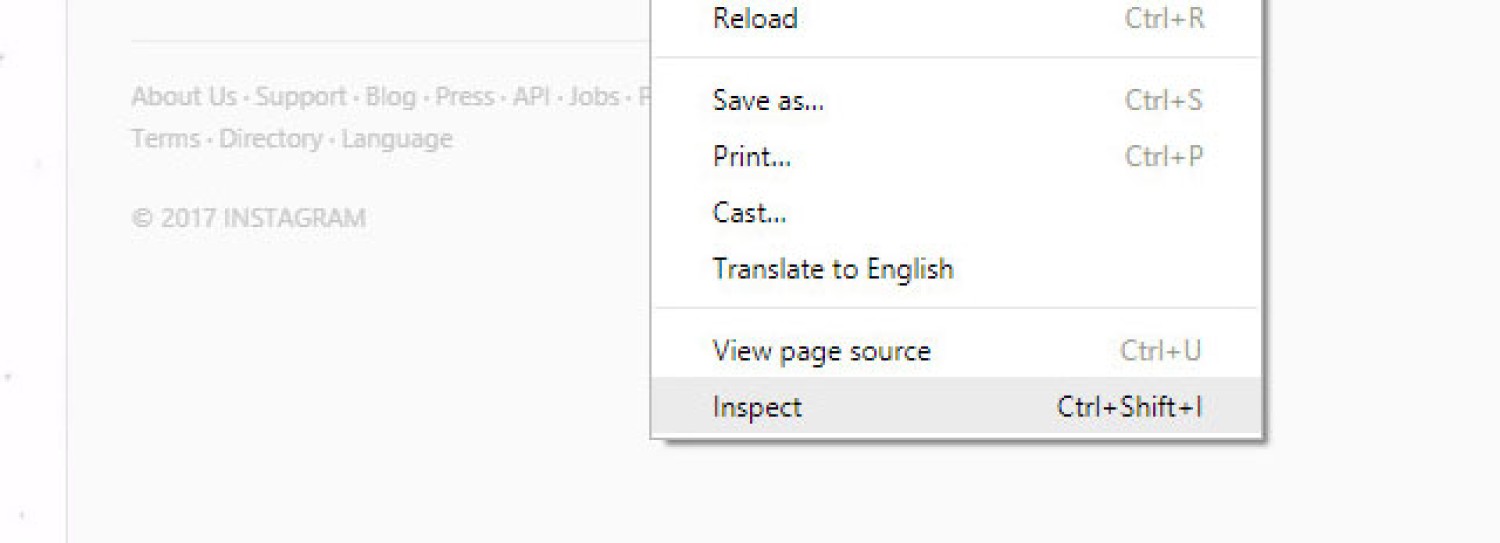Open the Print... dialog from the menu

point(751,157)
